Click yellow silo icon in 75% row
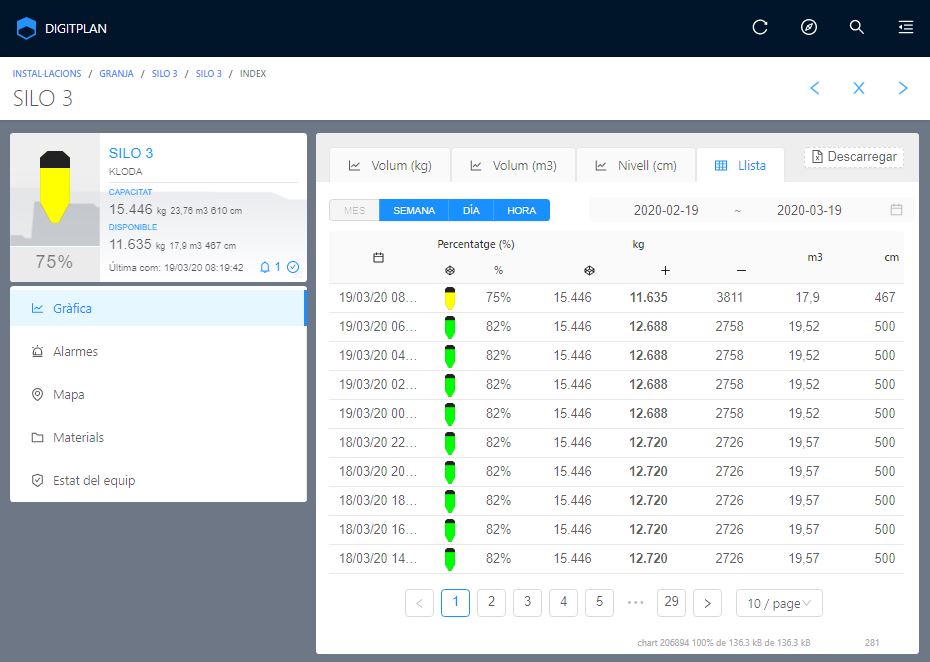This screenshot has height=662, width=930. click(450, 298)
